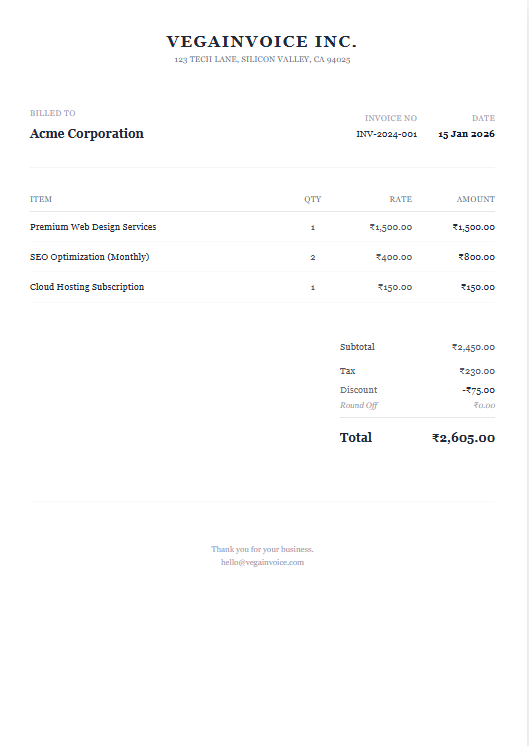Click the 'Round Off' label
The height and width of the screenshot is (746, 529).
(359, 405)
